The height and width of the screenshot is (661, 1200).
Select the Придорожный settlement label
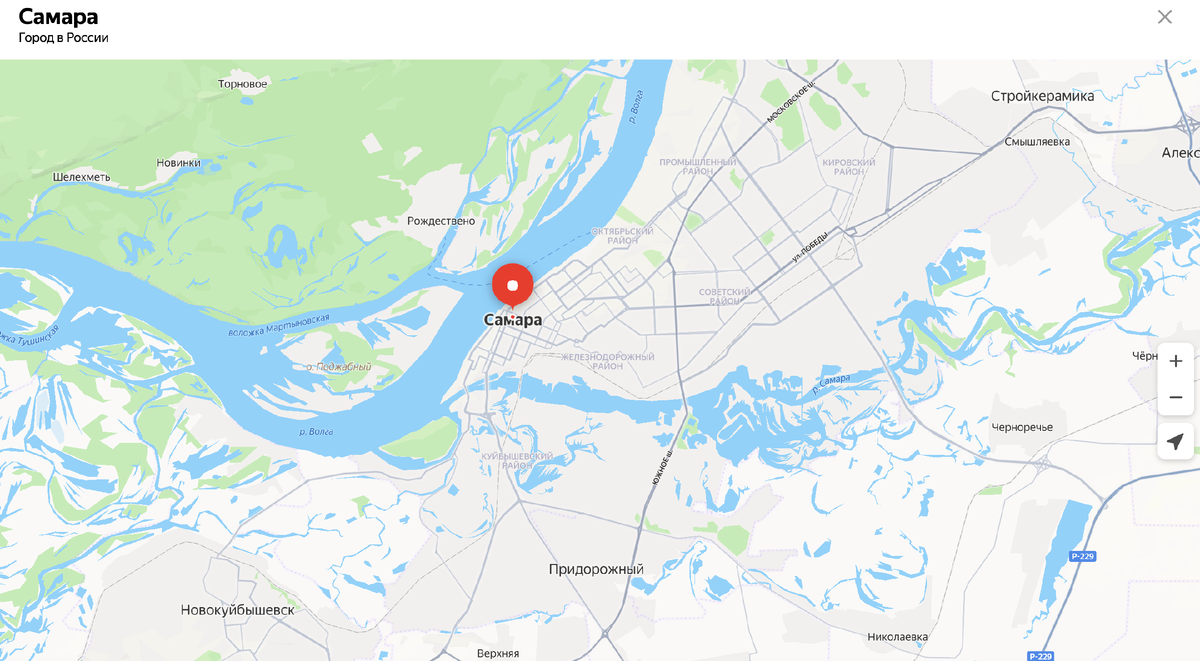coord(596,569)
